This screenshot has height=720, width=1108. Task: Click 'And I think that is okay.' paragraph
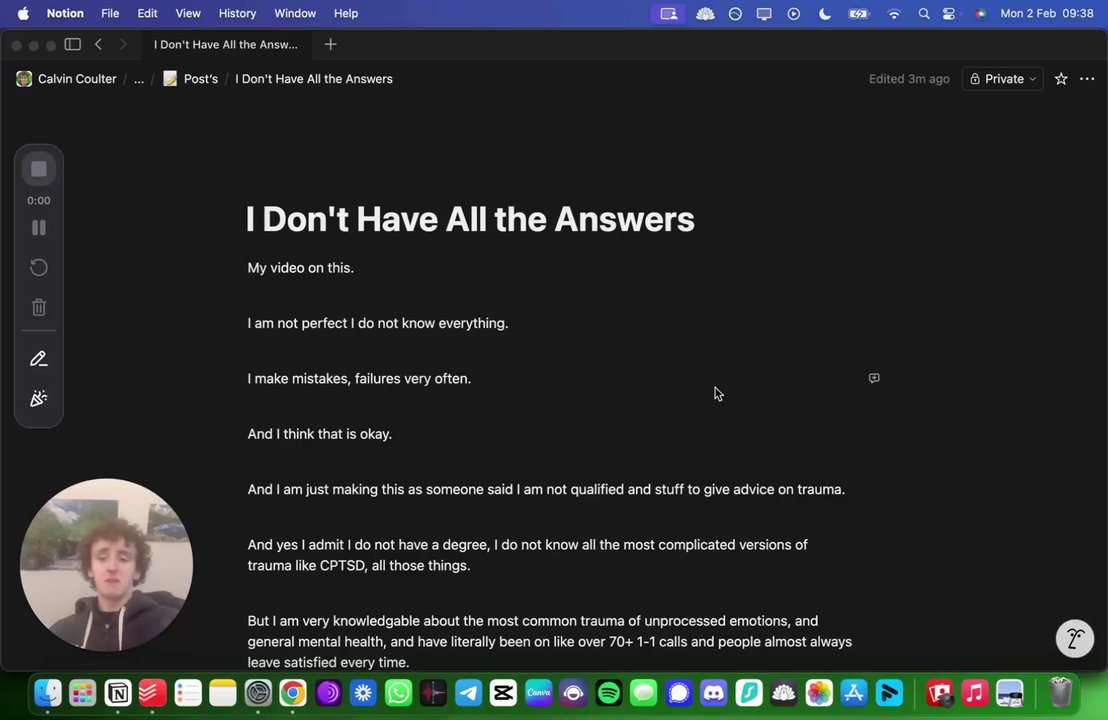[x=319, y=434]
